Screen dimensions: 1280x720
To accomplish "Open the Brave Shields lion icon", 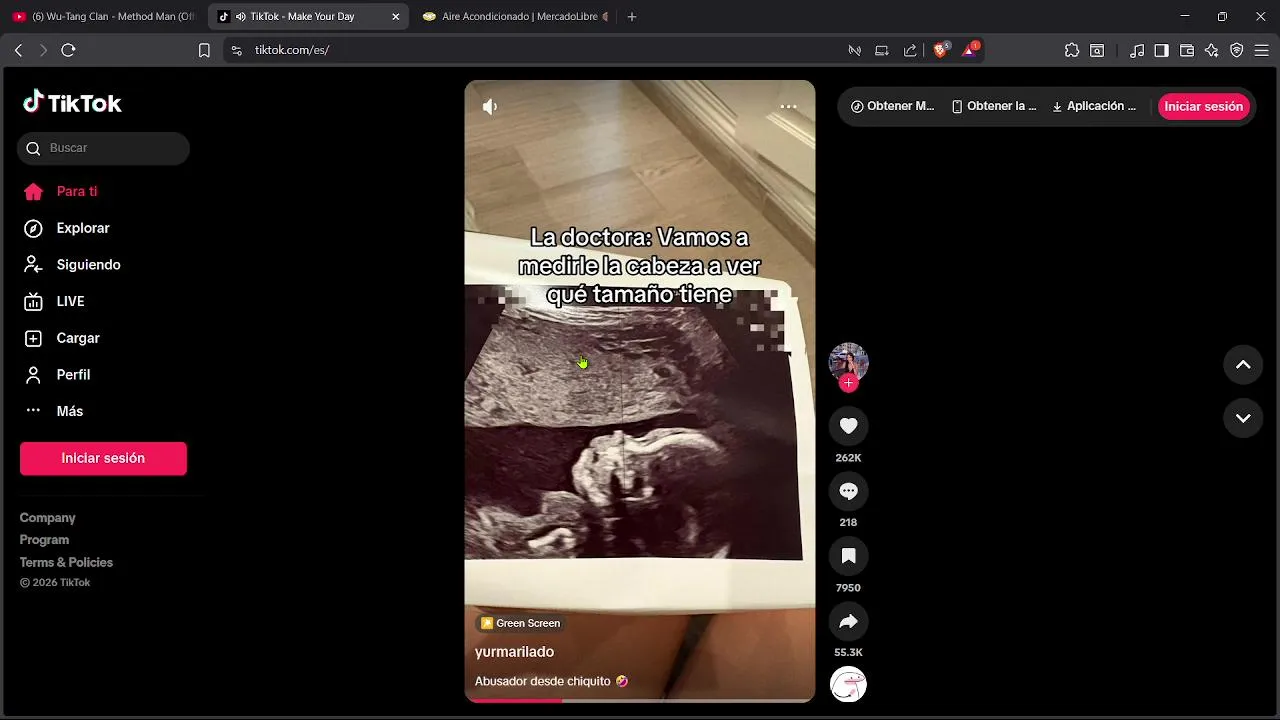I will click(941, 50).
